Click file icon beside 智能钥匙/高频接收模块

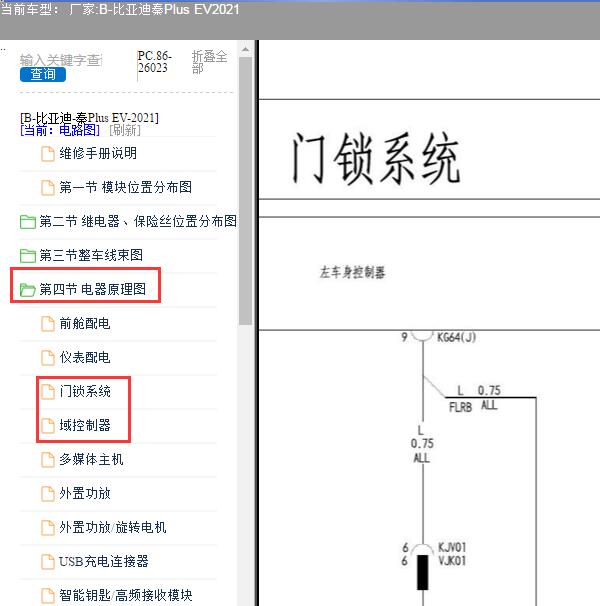click(x=48, y=596)
